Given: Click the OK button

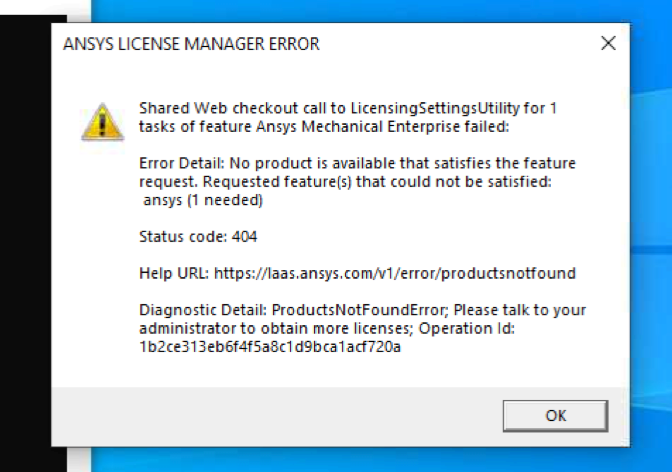Looking at the screenshot, I should [556, 416].
